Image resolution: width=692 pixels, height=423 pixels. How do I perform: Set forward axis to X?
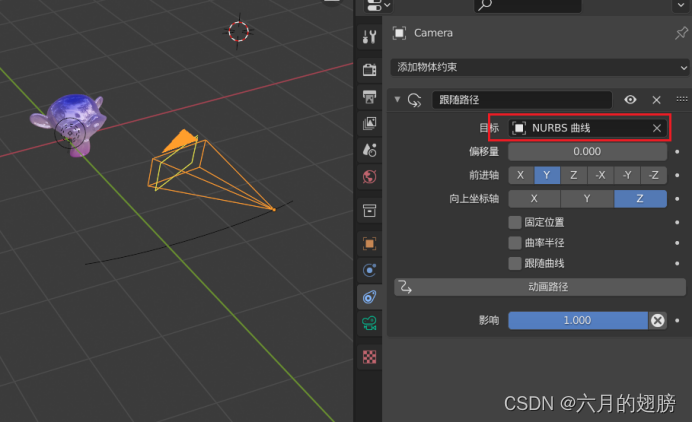point(521,175)
